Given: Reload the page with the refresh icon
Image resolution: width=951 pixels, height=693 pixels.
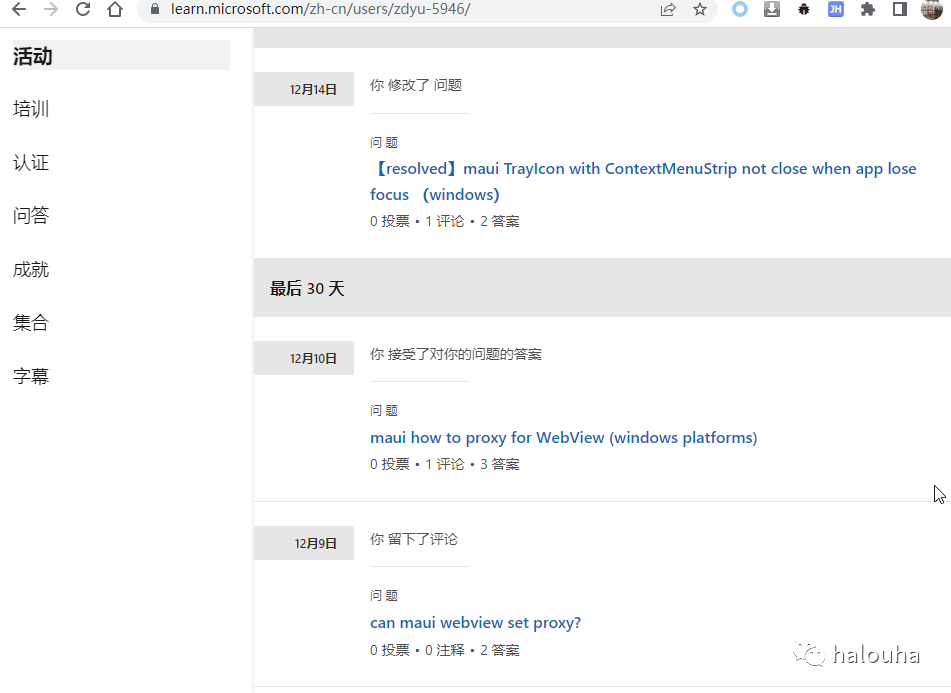Looking at the screenshot, I should click(x=82, y=9).
